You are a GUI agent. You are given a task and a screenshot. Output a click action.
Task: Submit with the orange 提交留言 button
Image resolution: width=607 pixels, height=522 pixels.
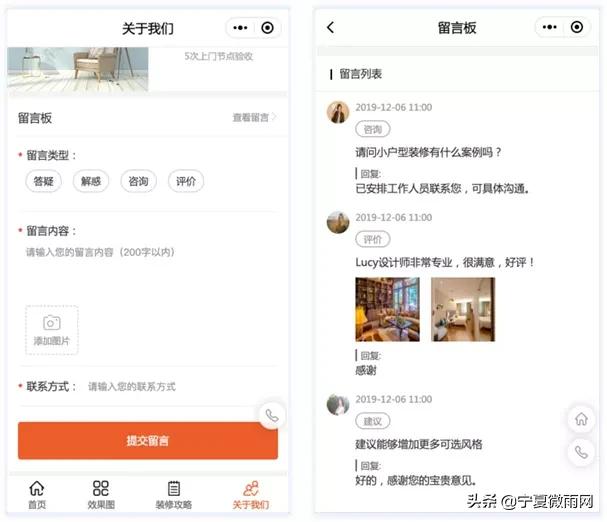coord(148,441)
